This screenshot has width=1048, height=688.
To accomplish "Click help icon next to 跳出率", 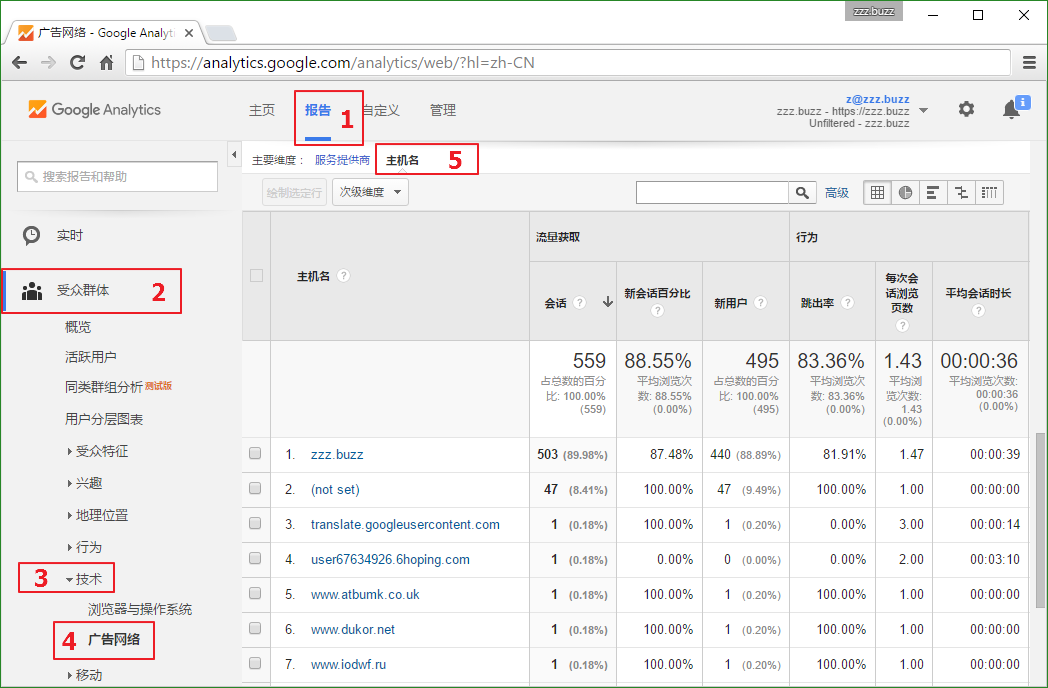I will [x=847, y=303].
